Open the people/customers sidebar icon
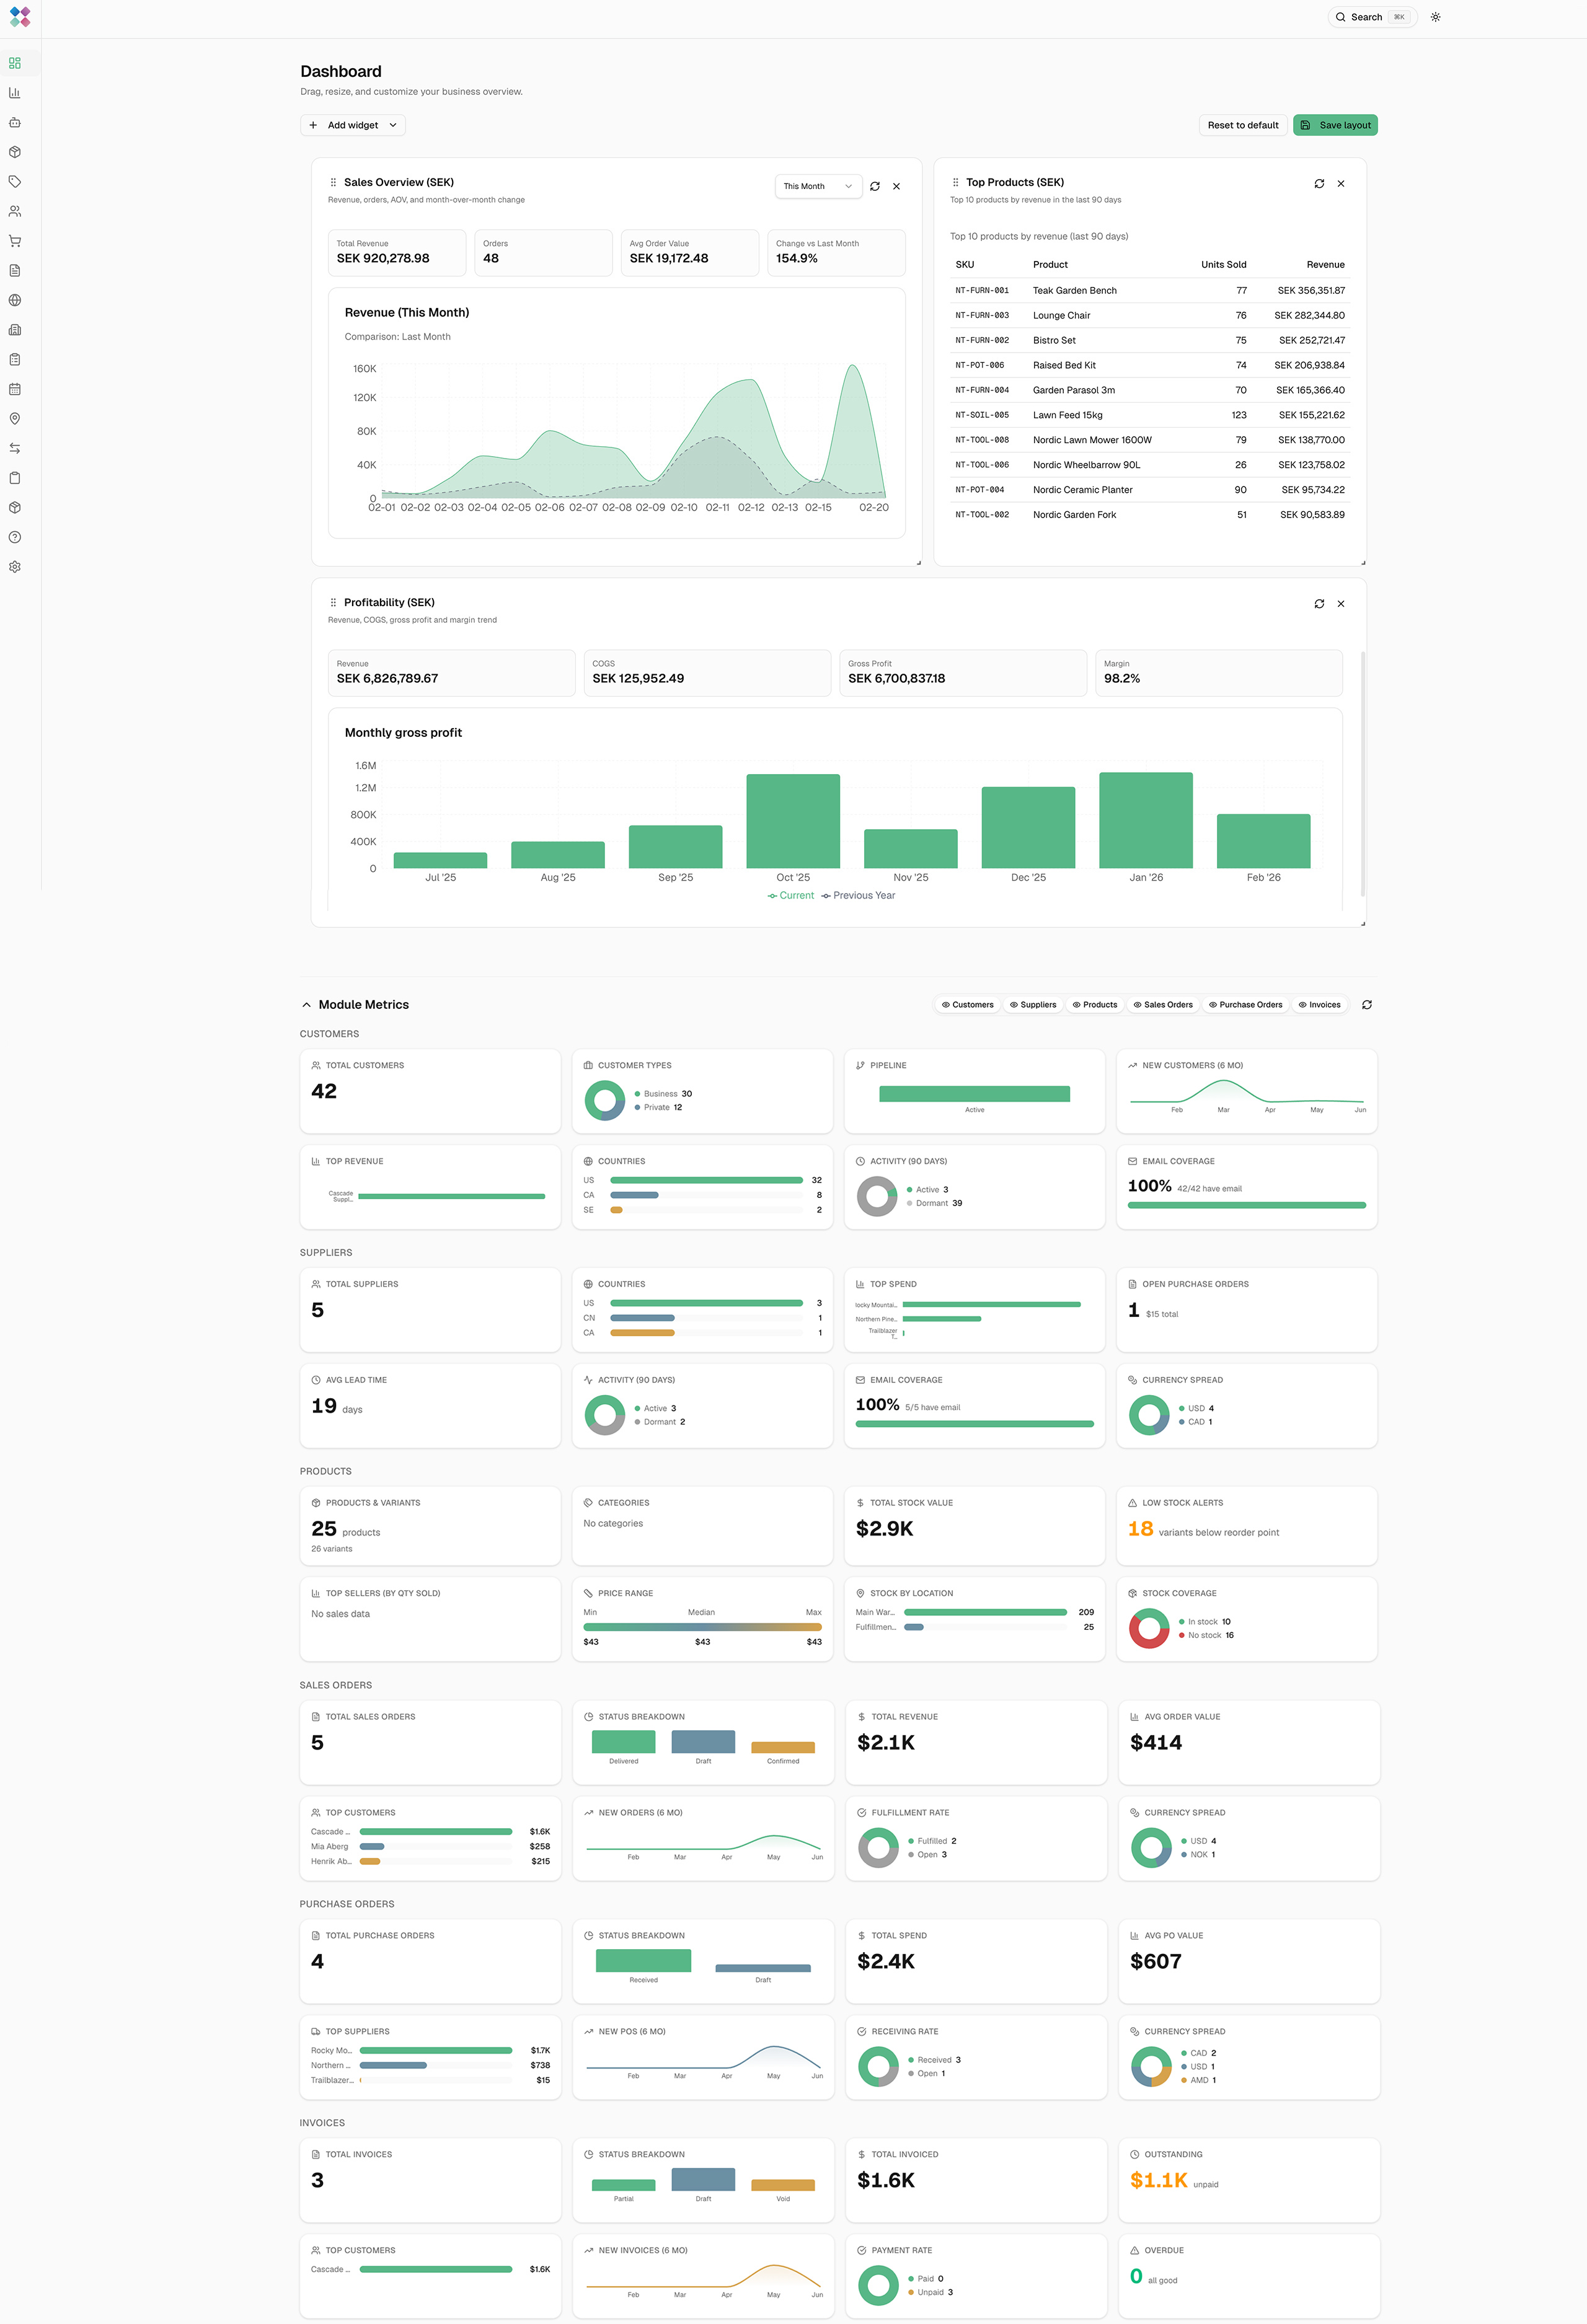The height and width of the screenshot is (2324, 1587). (x=15, y=211)
